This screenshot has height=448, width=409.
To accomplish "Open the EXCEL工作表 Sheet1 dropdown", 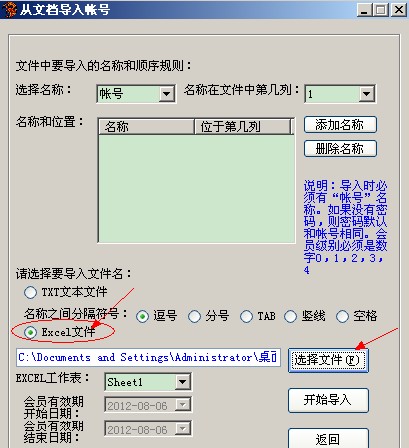I will (x=182, y=382).
